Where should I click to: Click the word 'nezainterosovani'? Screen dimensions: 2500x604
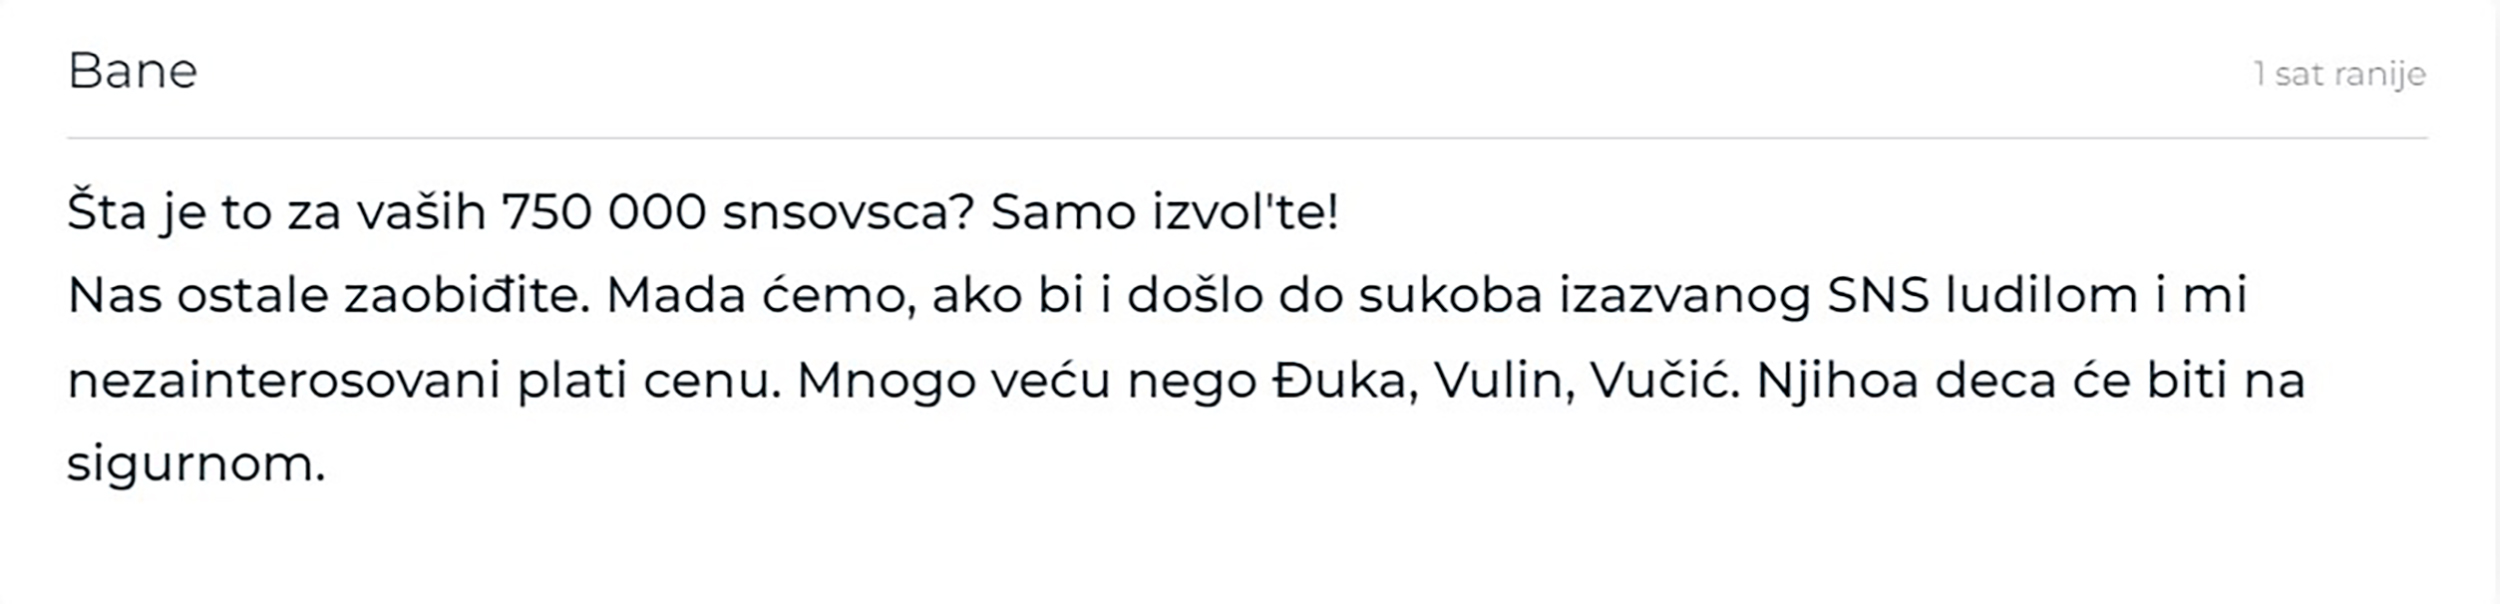[283, 381]
